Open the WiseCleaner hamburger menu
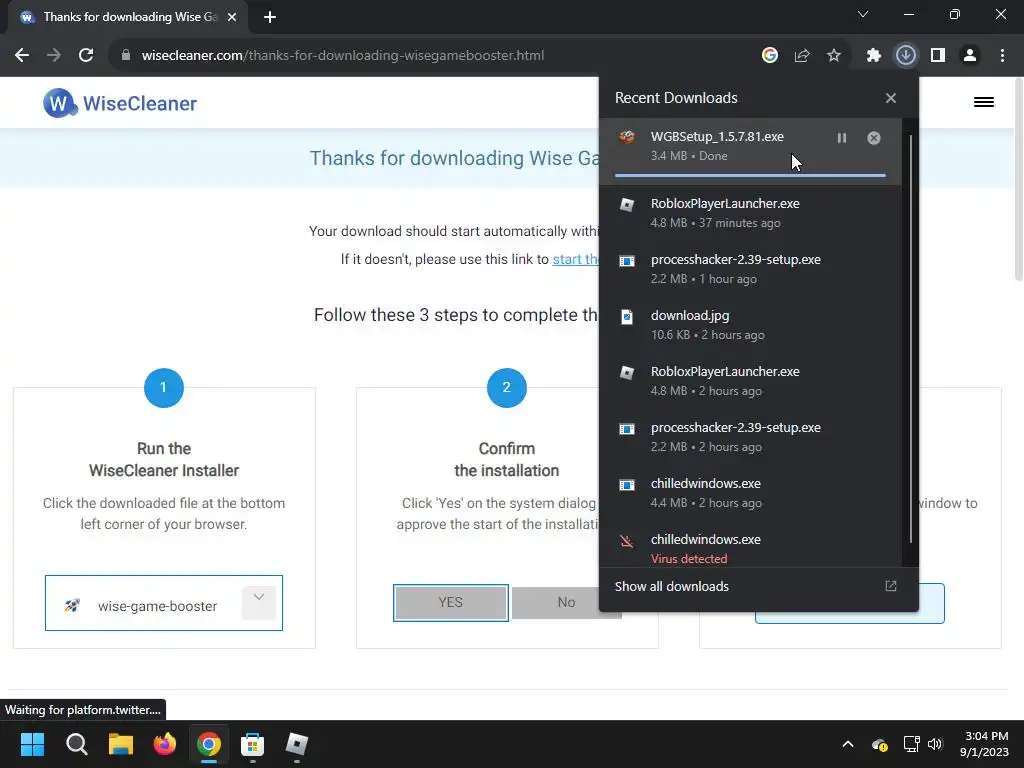Image resolution: width=1024 pixels, height=768 pixels. click(984, 102)
